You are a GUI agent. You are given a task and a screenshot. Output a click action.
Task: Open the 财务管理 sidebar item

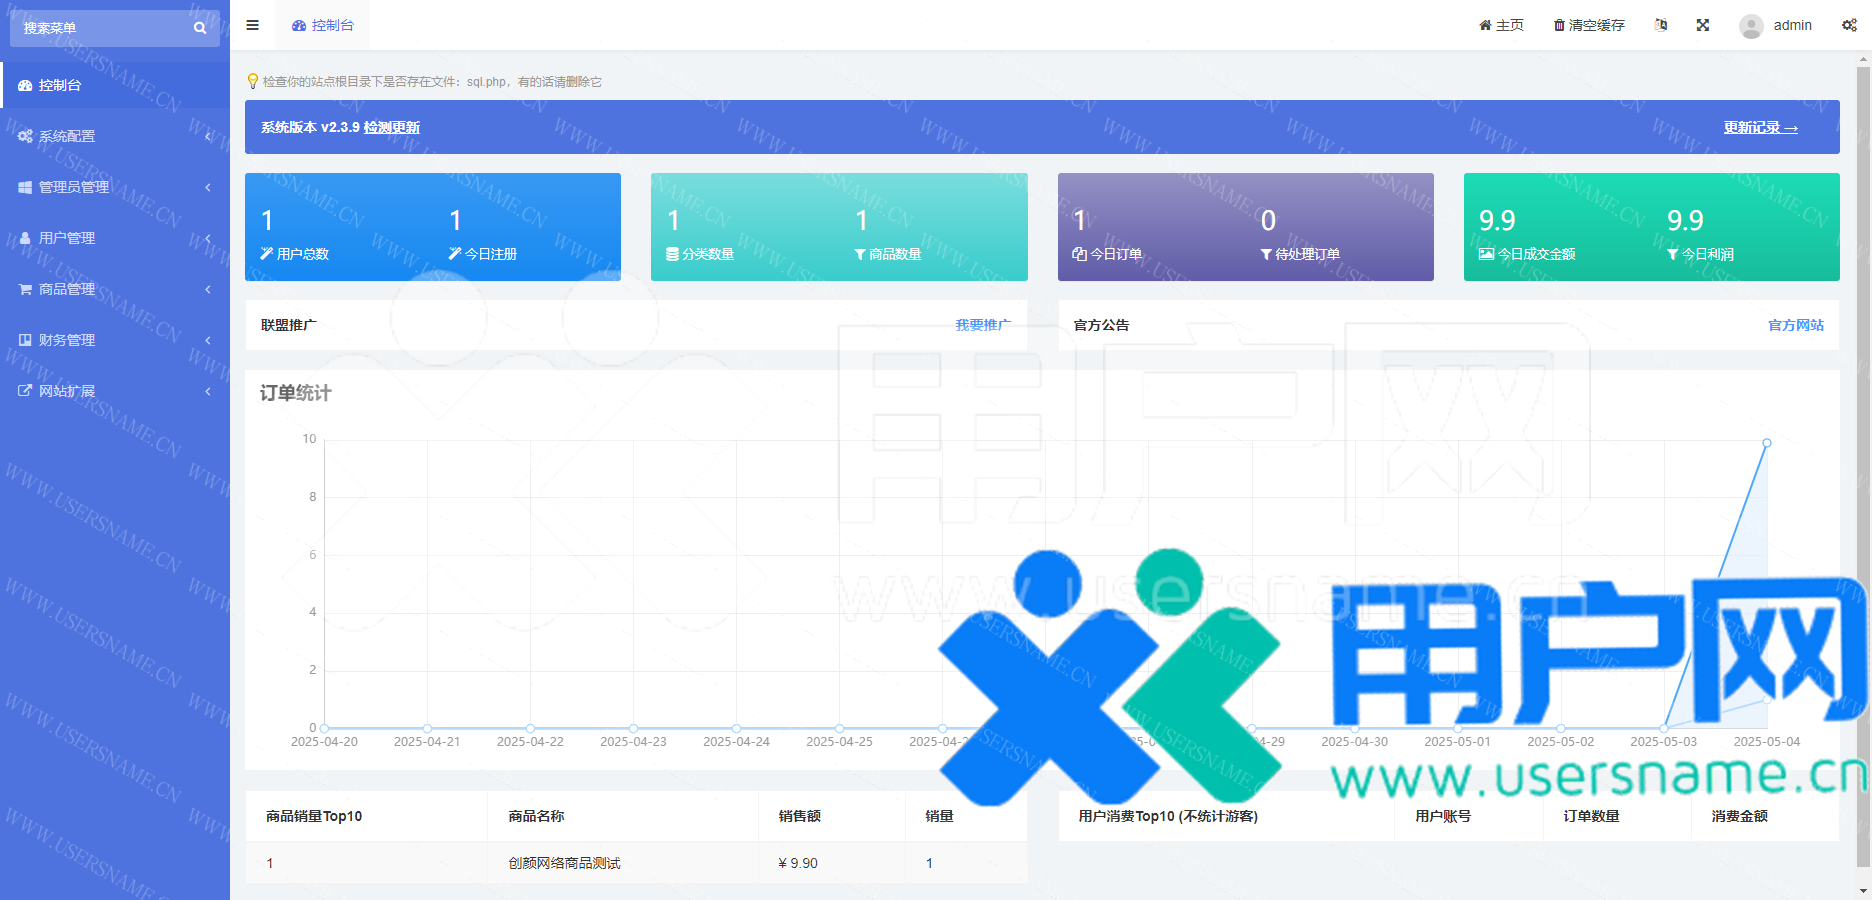pos(67,340)
